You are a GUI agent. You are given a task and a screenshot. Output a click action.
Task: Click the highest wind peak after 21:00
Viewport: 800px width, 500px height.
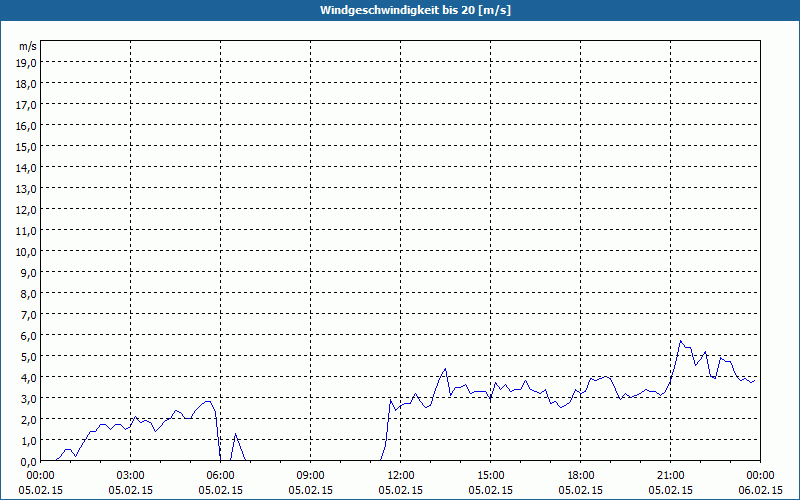coord(680,341)
